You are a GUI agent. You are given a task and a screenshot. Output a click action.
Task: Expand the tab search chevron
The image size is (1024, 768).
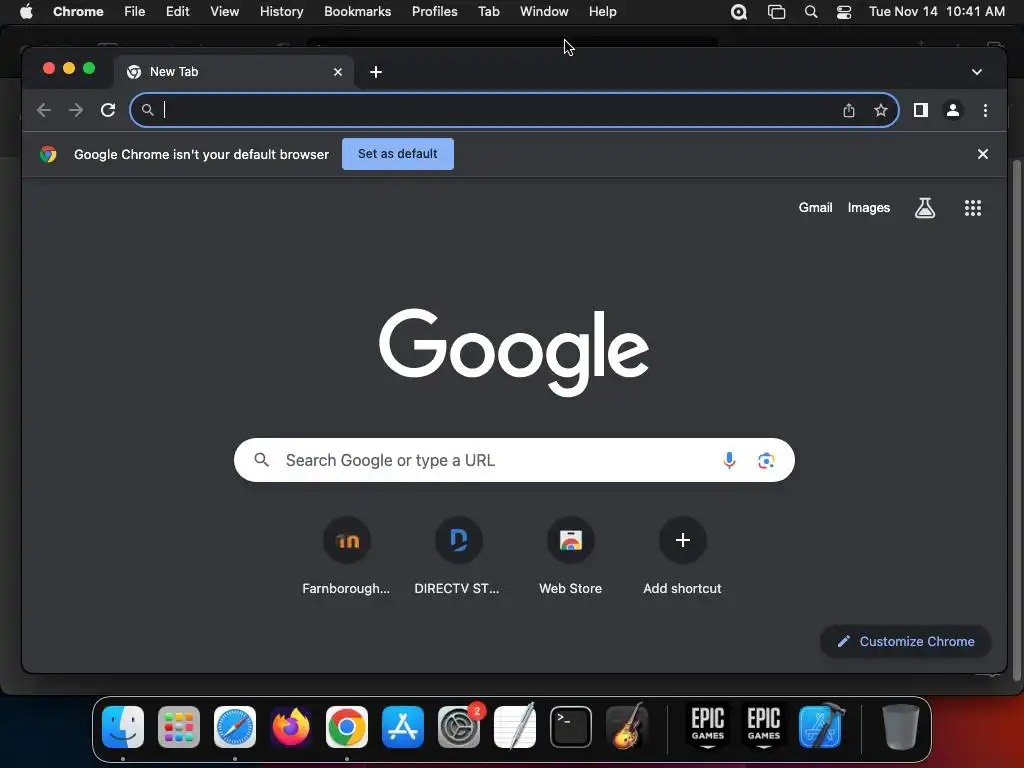pyautogui.click(x=976, y=72)
